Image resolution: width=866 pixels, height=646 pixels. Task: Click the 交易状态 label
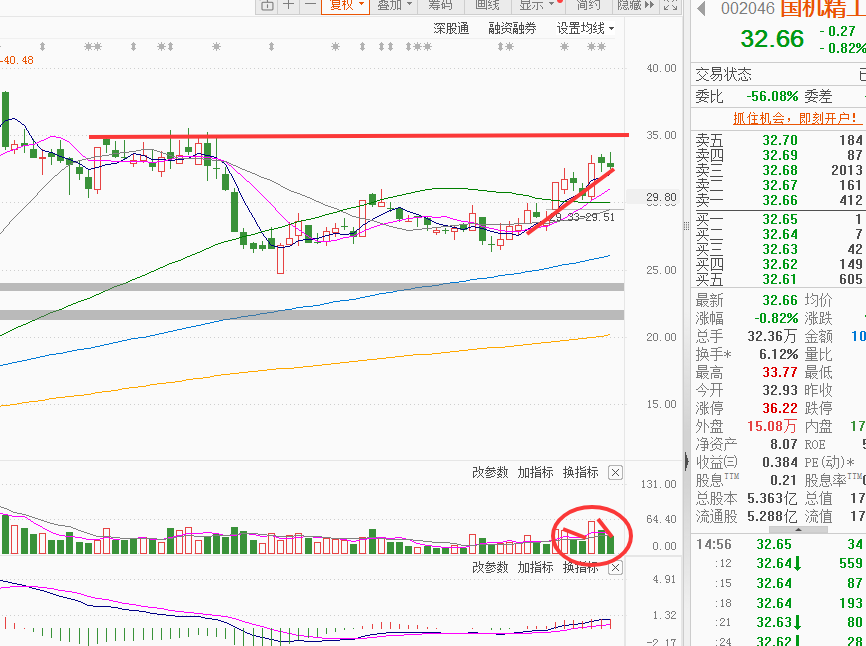point(724,75)
